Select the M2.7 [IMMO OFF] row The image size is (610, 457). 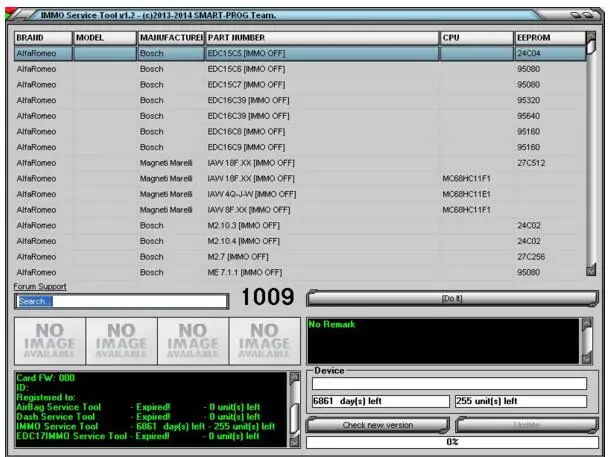coord(300,257)
